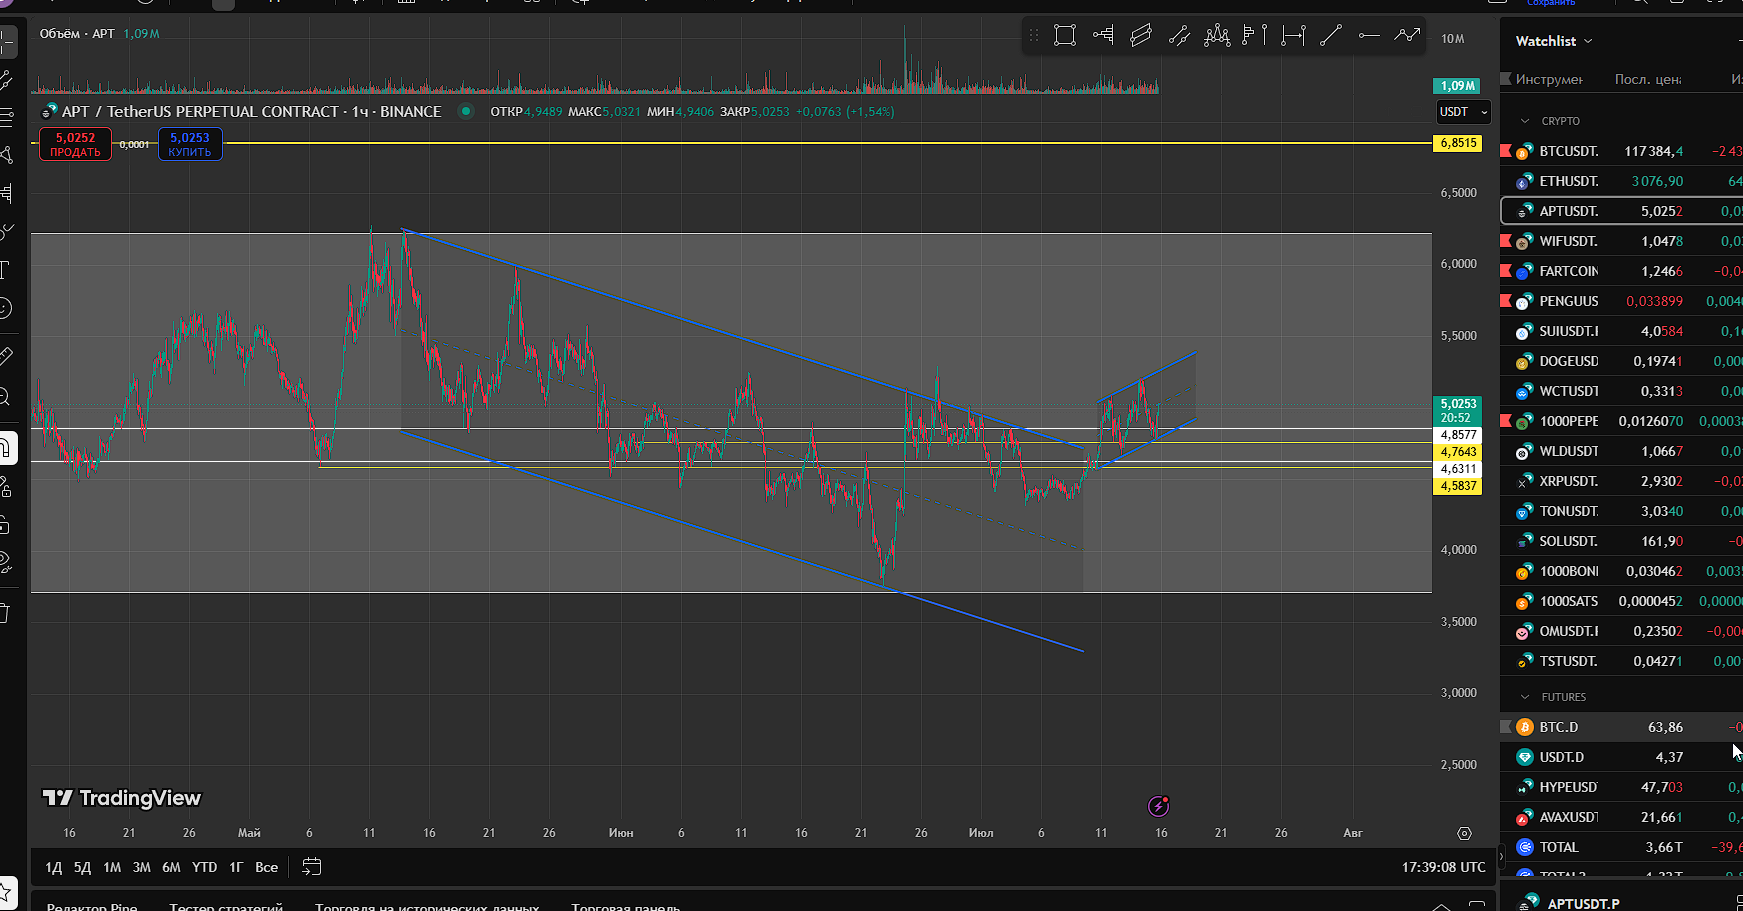Viewport: 1743px width, 911px height.
Task: Set range to 3М
Action: pyautogui.click(x=142, y=867)
